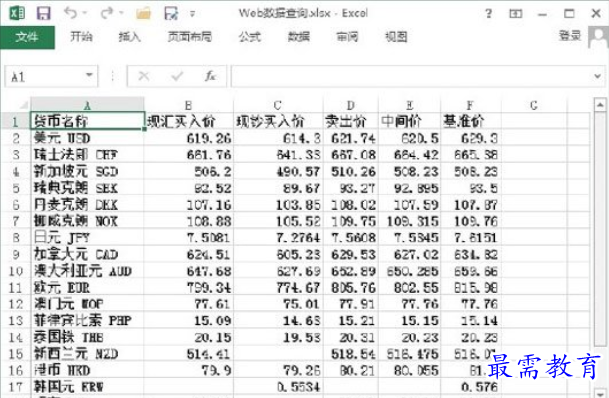609x398 pixels.
Task: Open the Quick Access Toolbar customize arrow
Action: pos(192,14)
